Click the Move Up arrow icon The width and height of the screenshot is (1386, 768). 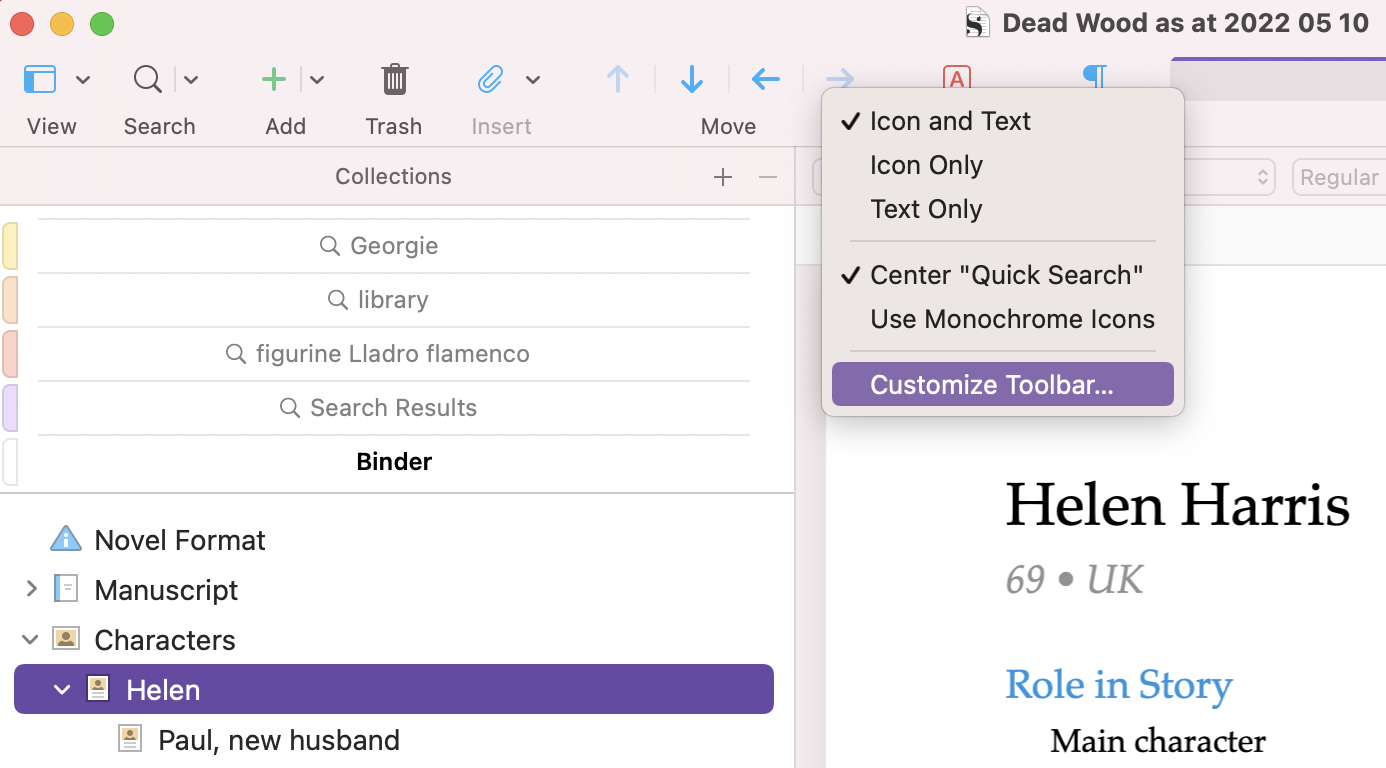point(618,79)
